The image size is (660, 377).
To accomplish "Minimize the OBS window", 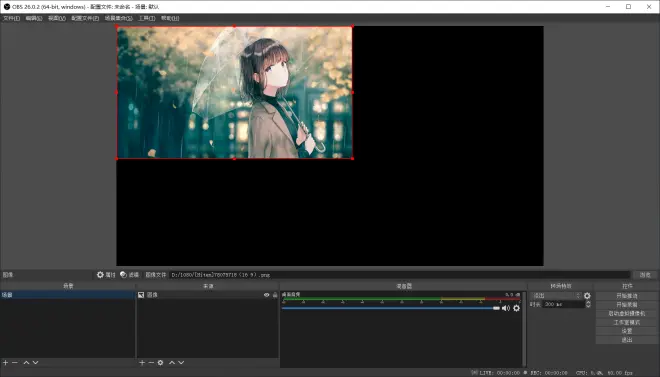I will coord(608,6).
